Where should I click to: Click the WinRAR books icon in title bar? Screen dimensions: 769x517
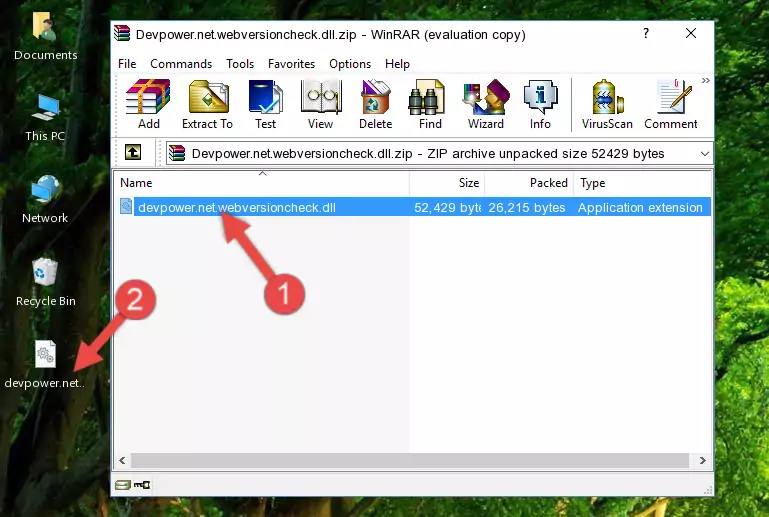pos(122,33)
